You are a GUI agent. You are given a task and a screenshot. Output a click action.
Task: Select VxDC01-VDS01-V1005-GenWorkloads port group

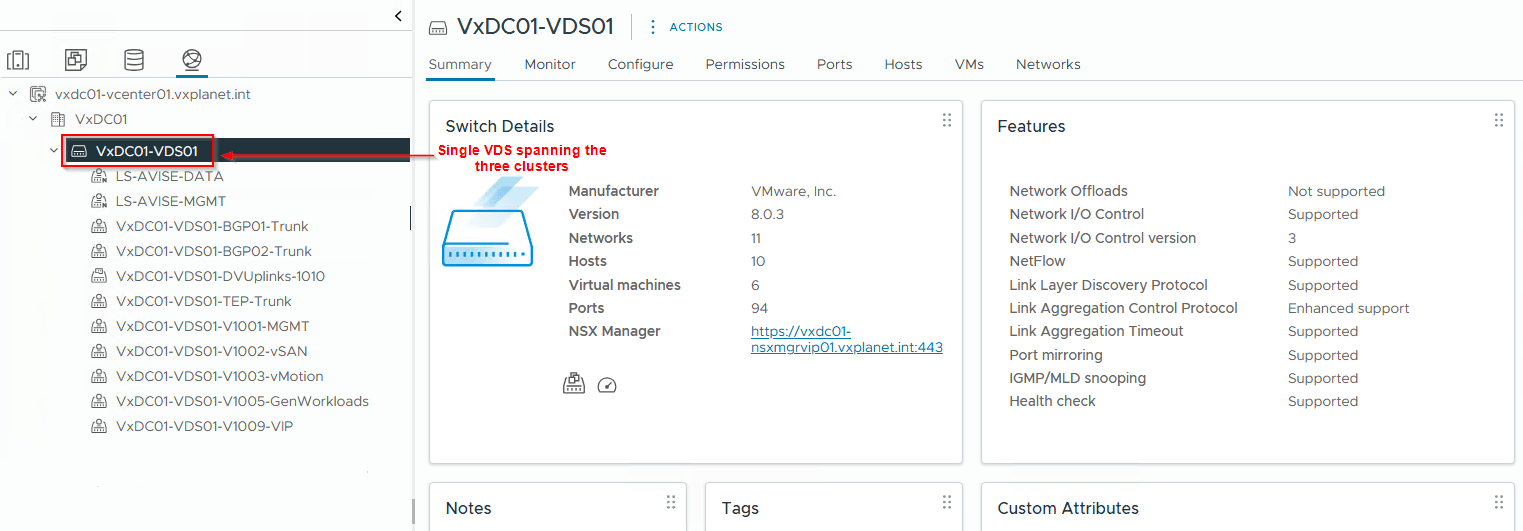242,401
